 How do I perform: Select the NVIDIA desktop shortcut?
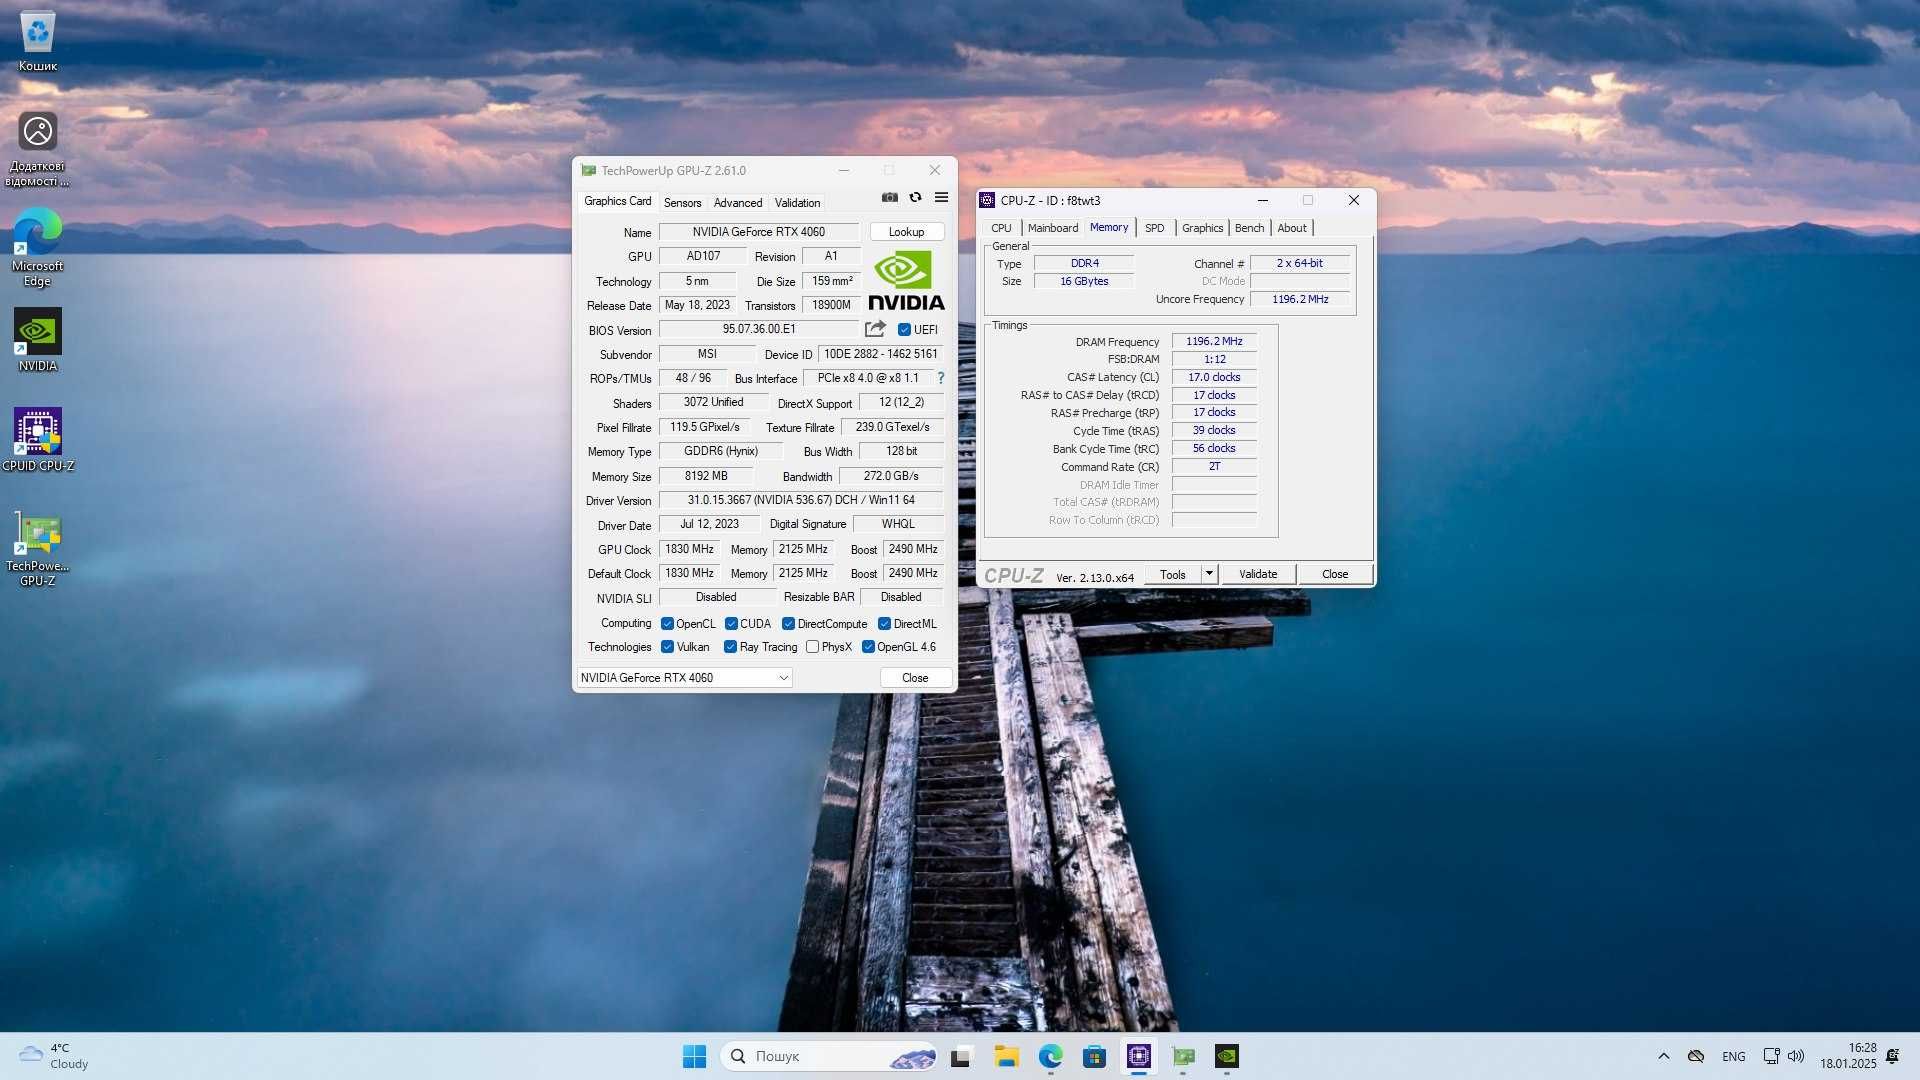[x=38, y=340]
